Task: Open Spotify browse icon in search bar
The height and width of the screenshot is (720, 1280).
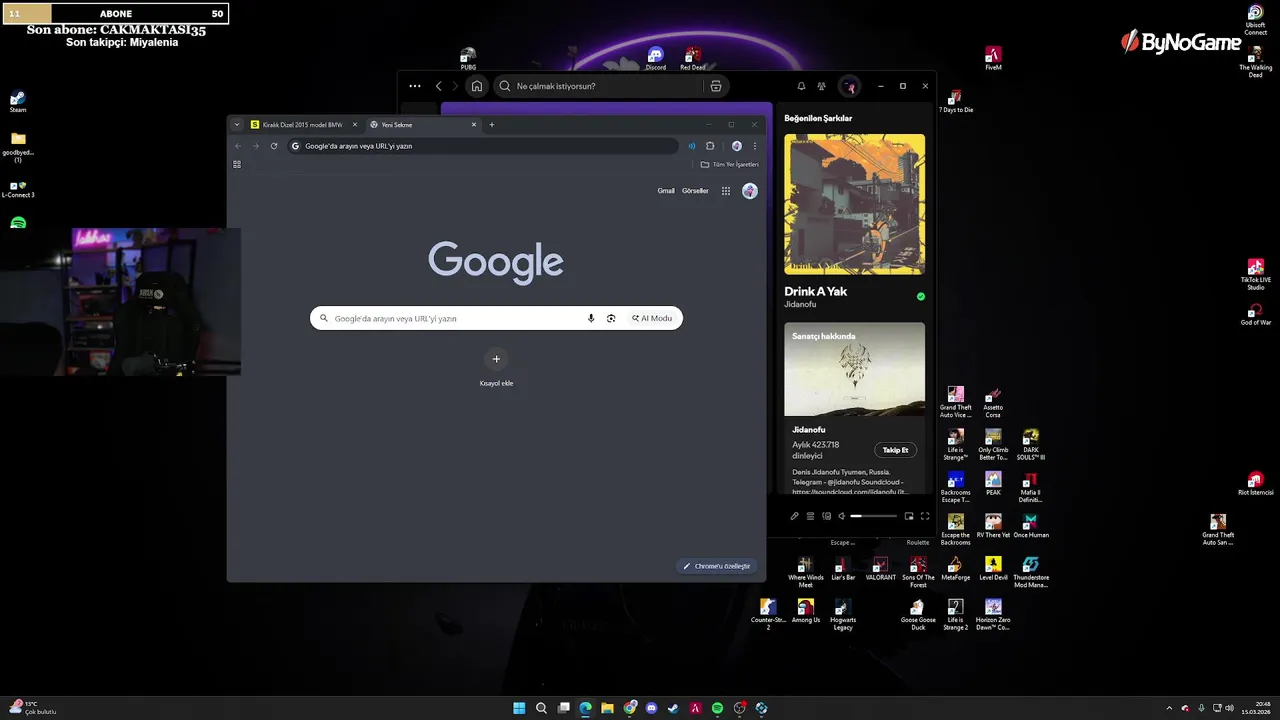Action: (x=715, y=86)
